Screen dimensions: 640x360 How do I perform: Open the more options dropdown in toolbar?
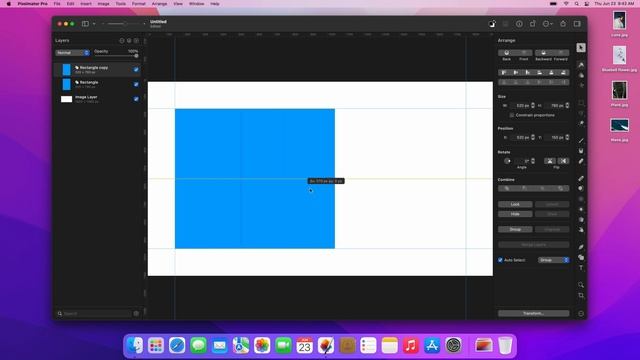click(548, 24)
